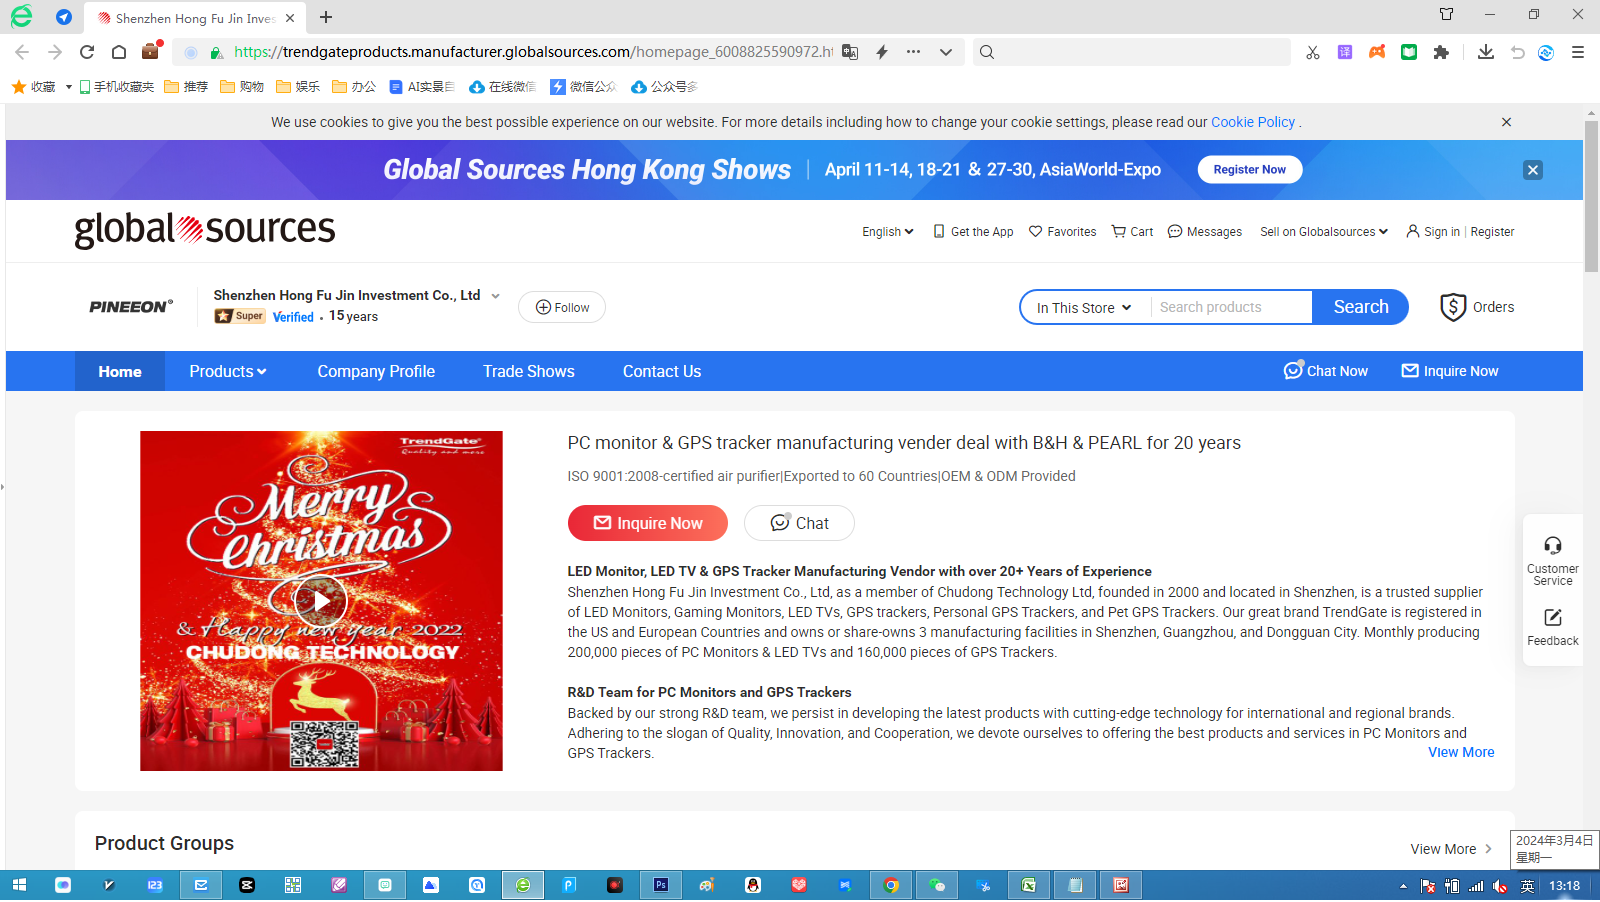Dismiss the cookie notice
1600x902 pixels.
click(x=1506, y=122)
